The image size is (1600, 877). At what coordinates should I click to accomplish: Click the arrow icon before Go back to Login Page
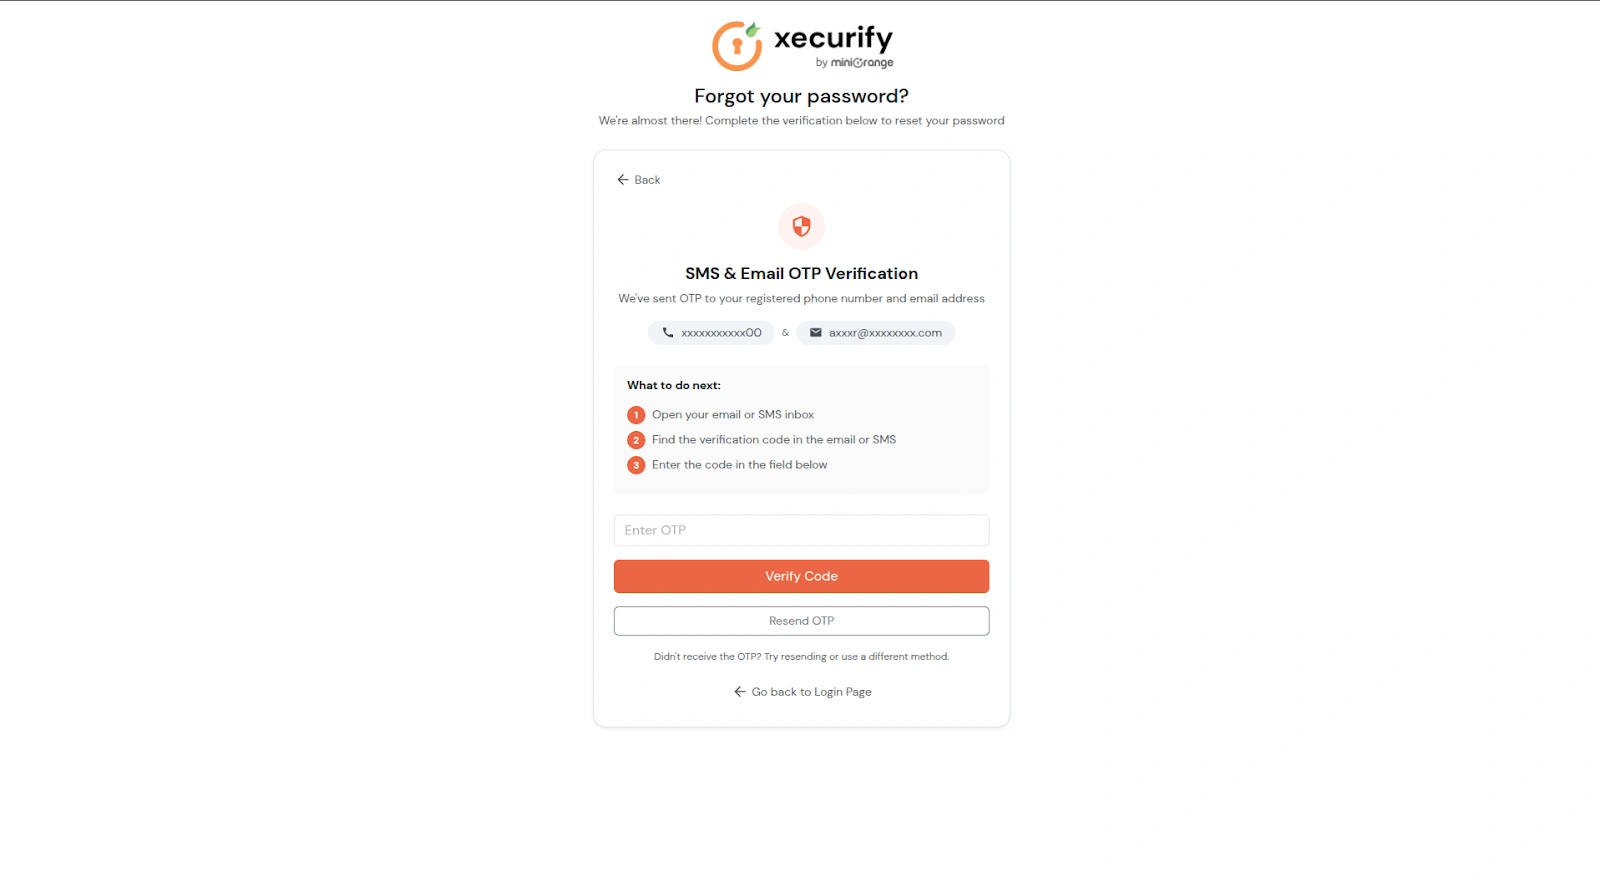(x=740, y=692)
